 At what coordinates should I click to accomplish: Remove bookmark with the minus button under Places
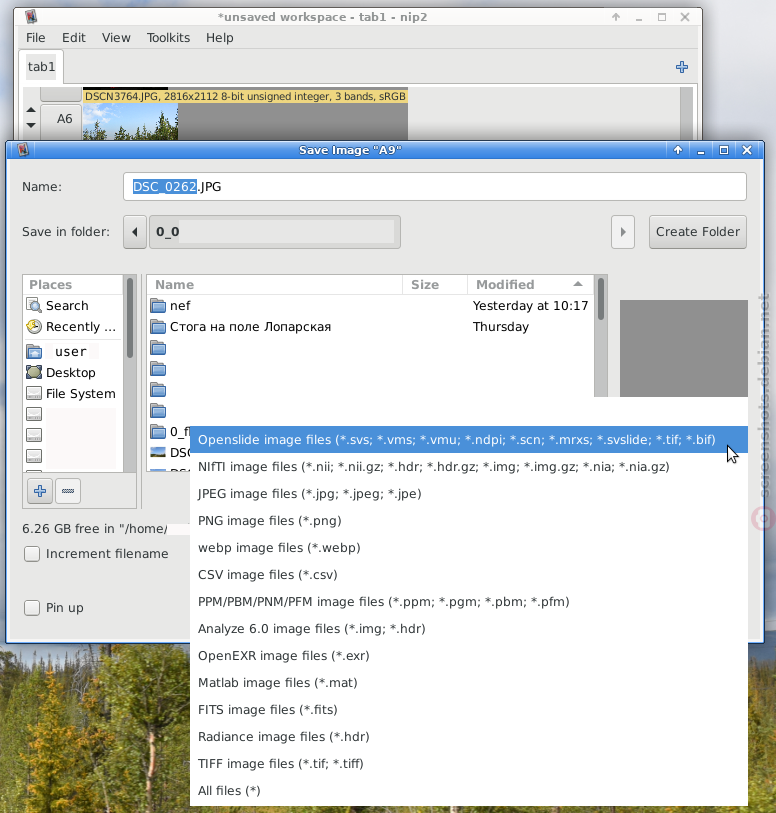pos(68,491)
